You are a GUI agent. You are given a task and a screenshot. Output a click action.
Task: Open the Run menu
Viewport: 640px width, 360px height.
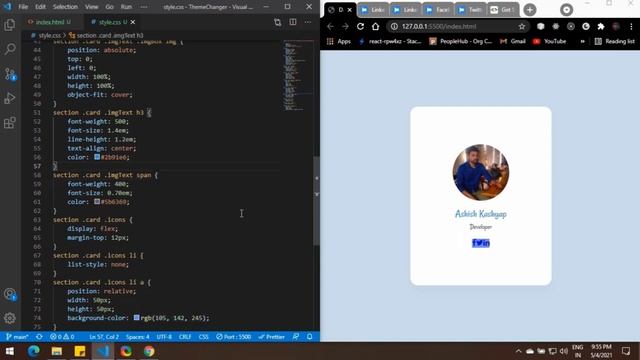click(x=126, y=7)
